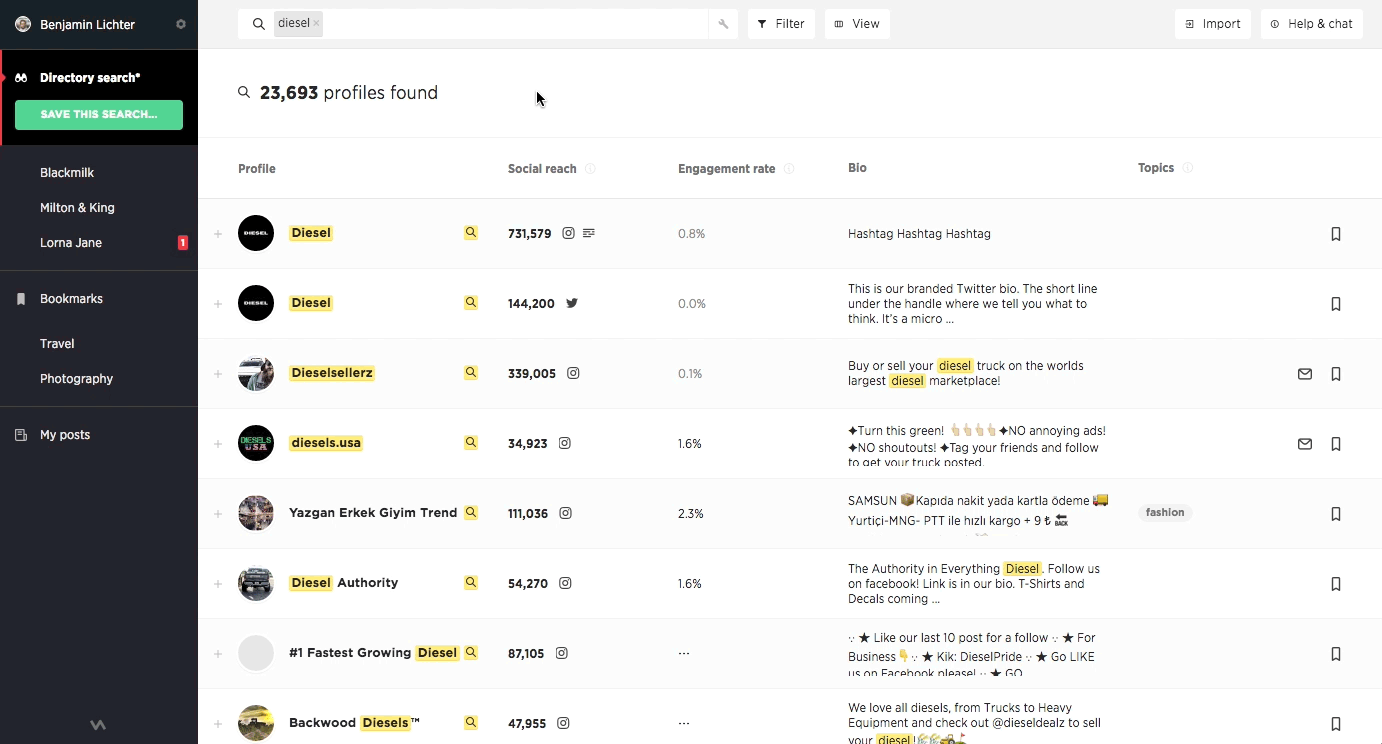Expand the Backwood Diesels row
1382x744 pixels.
tap(217, 724)
